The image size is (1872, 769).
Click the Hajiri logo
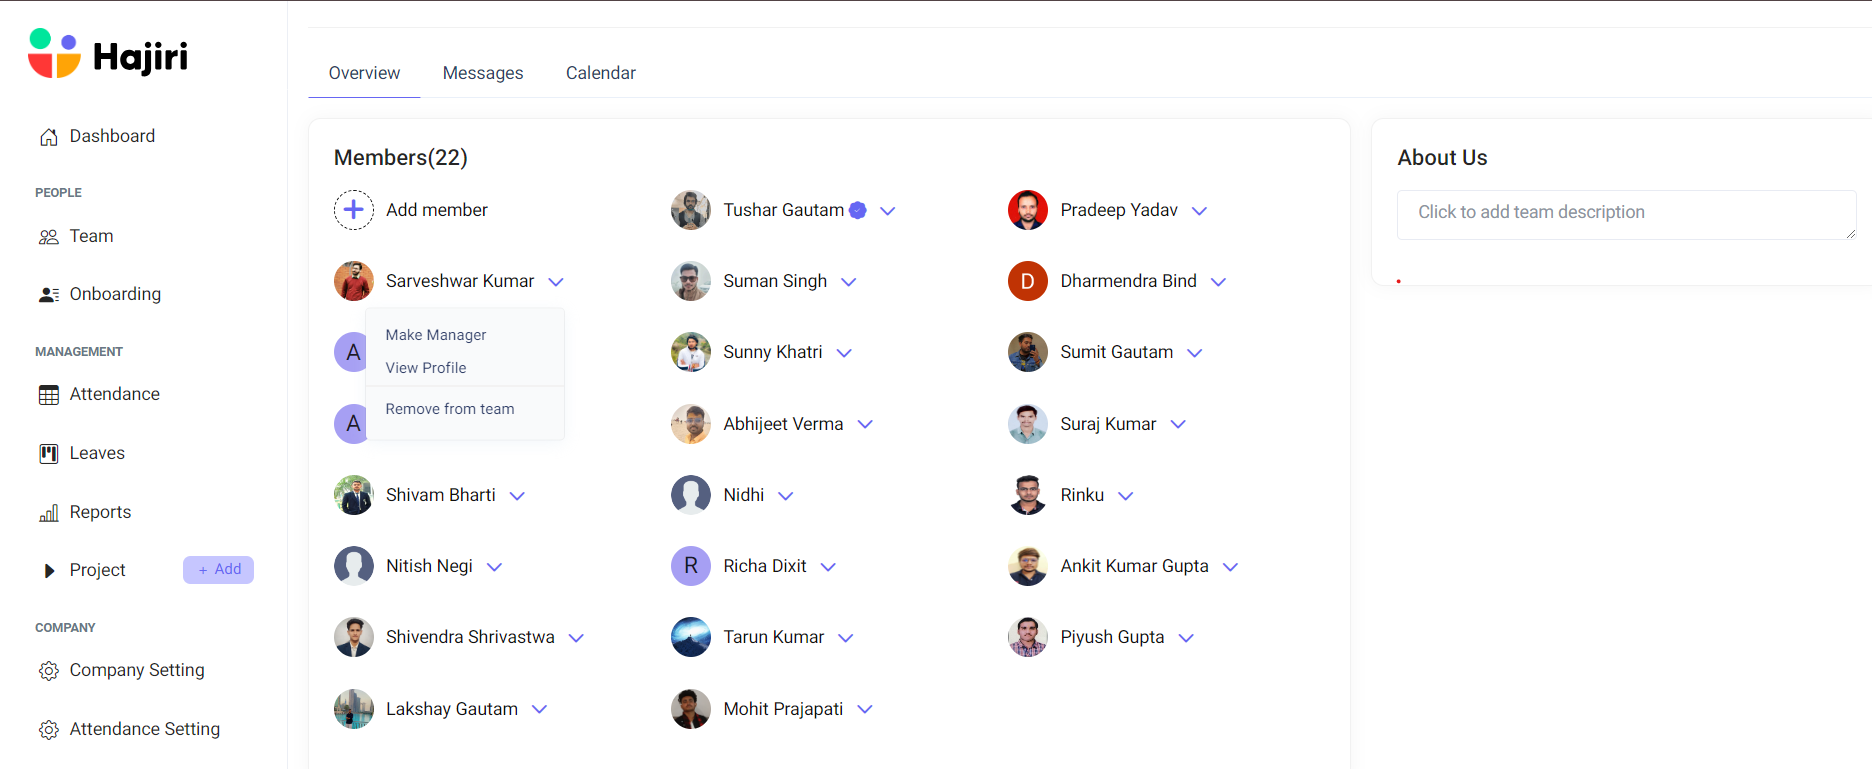click(108, 55)
